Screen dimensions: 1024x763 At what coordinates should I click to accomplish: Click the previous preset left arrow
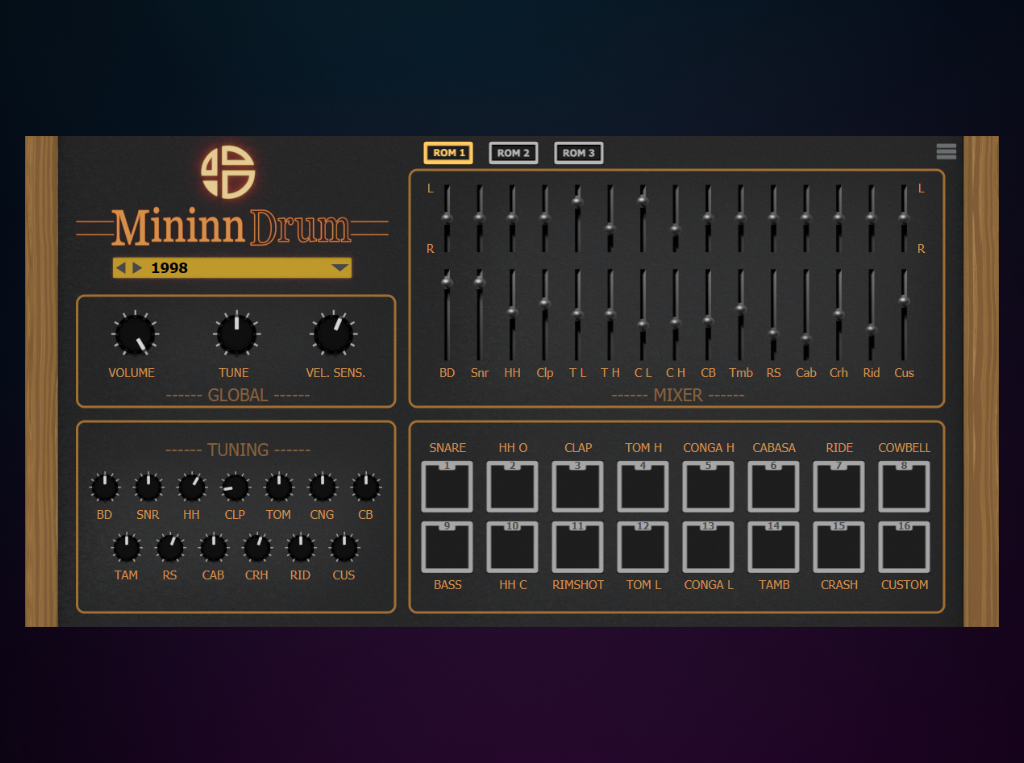pyautogui.click(x=121, y=268)
